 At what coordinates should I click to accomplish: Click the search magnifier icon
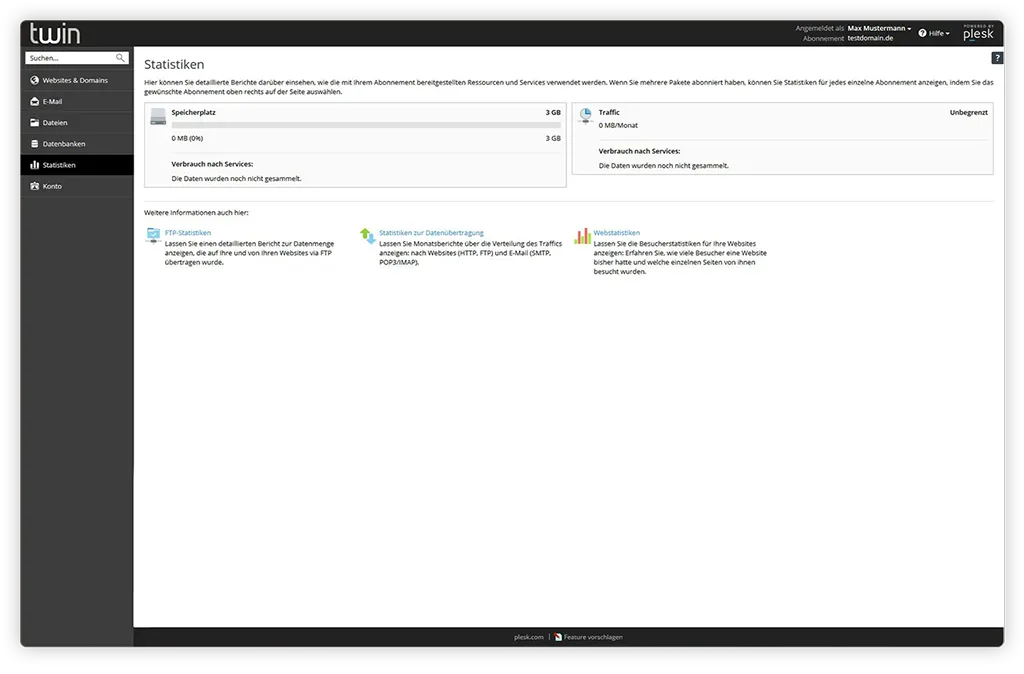120,59
